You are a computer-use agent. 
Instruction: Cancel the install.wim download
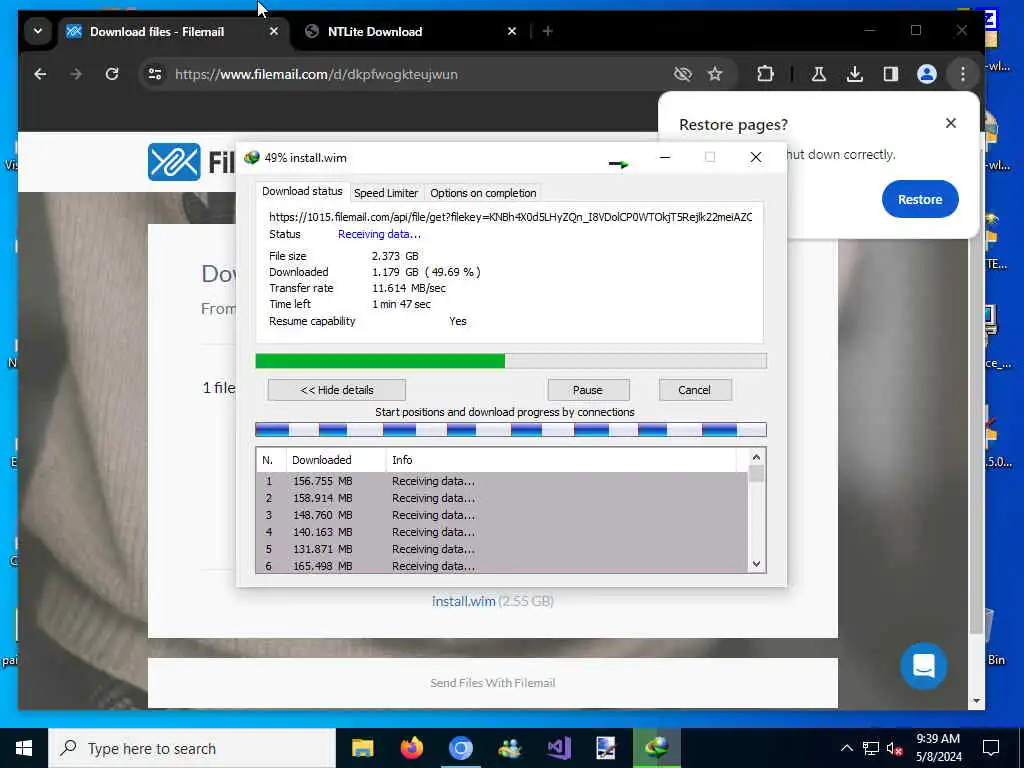pos(694,390)
